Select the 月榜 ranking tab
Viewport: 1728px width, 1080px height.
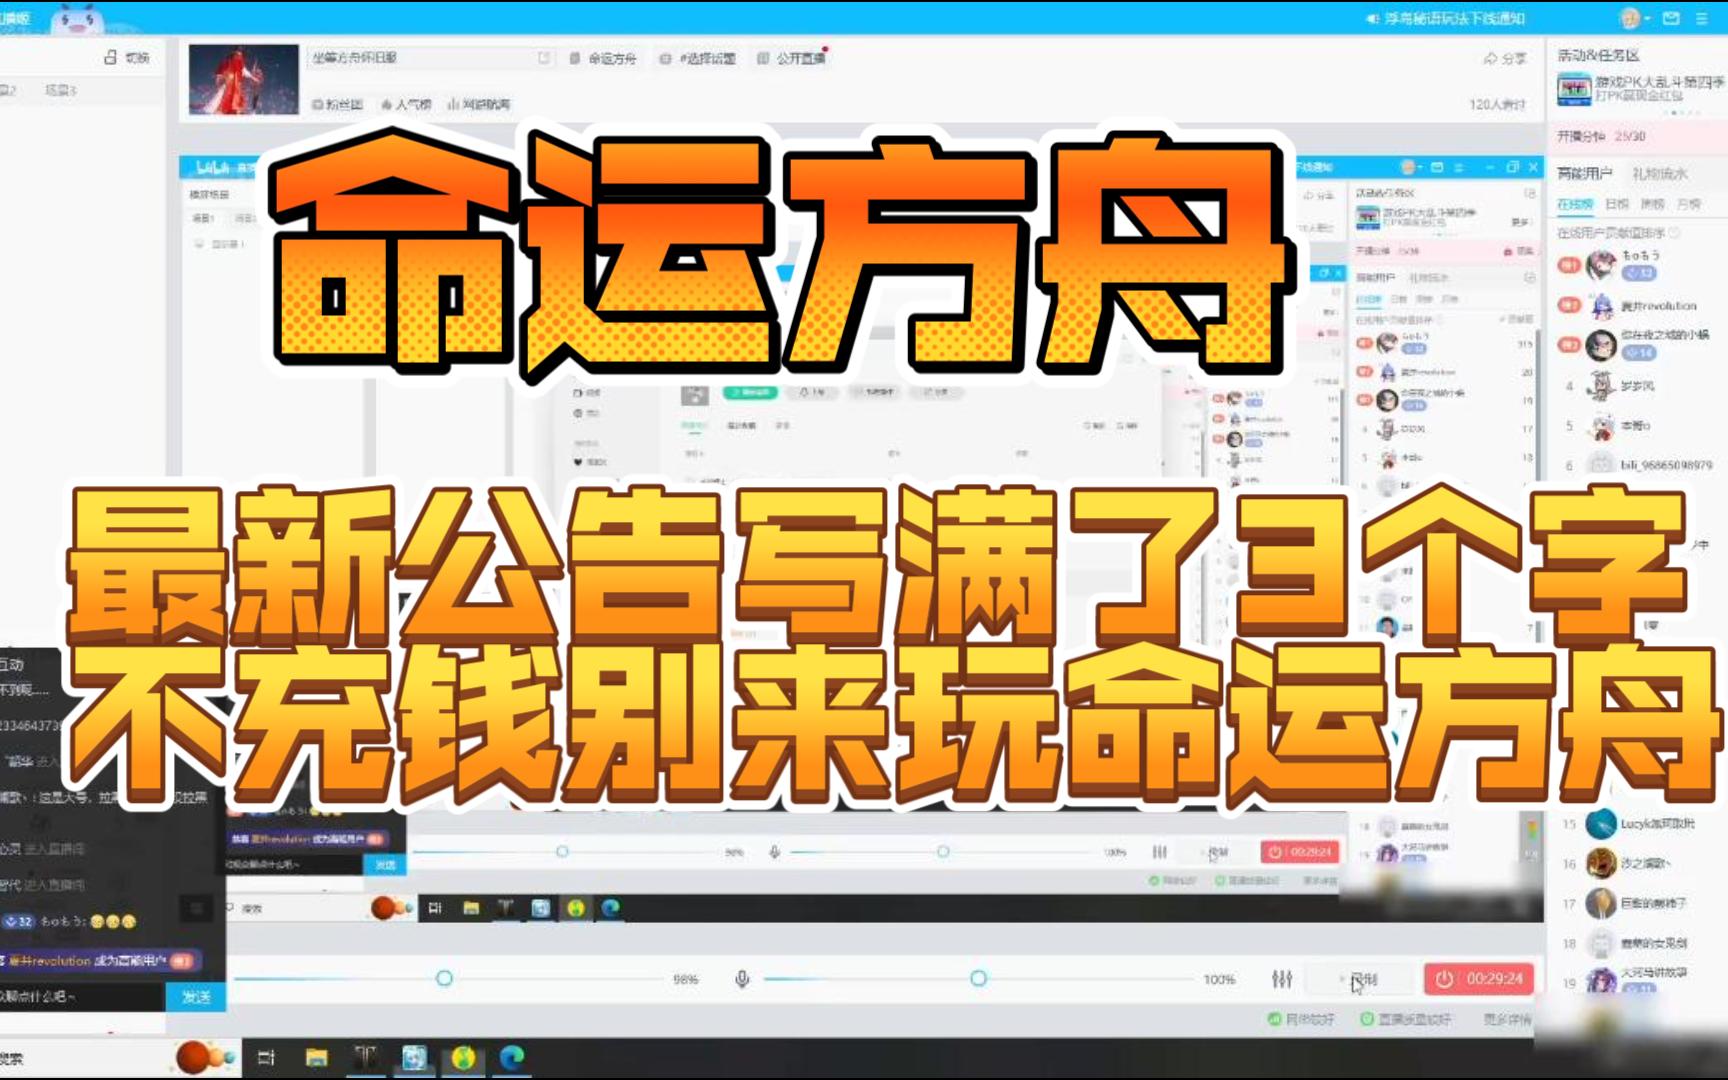click(1689, 204)
